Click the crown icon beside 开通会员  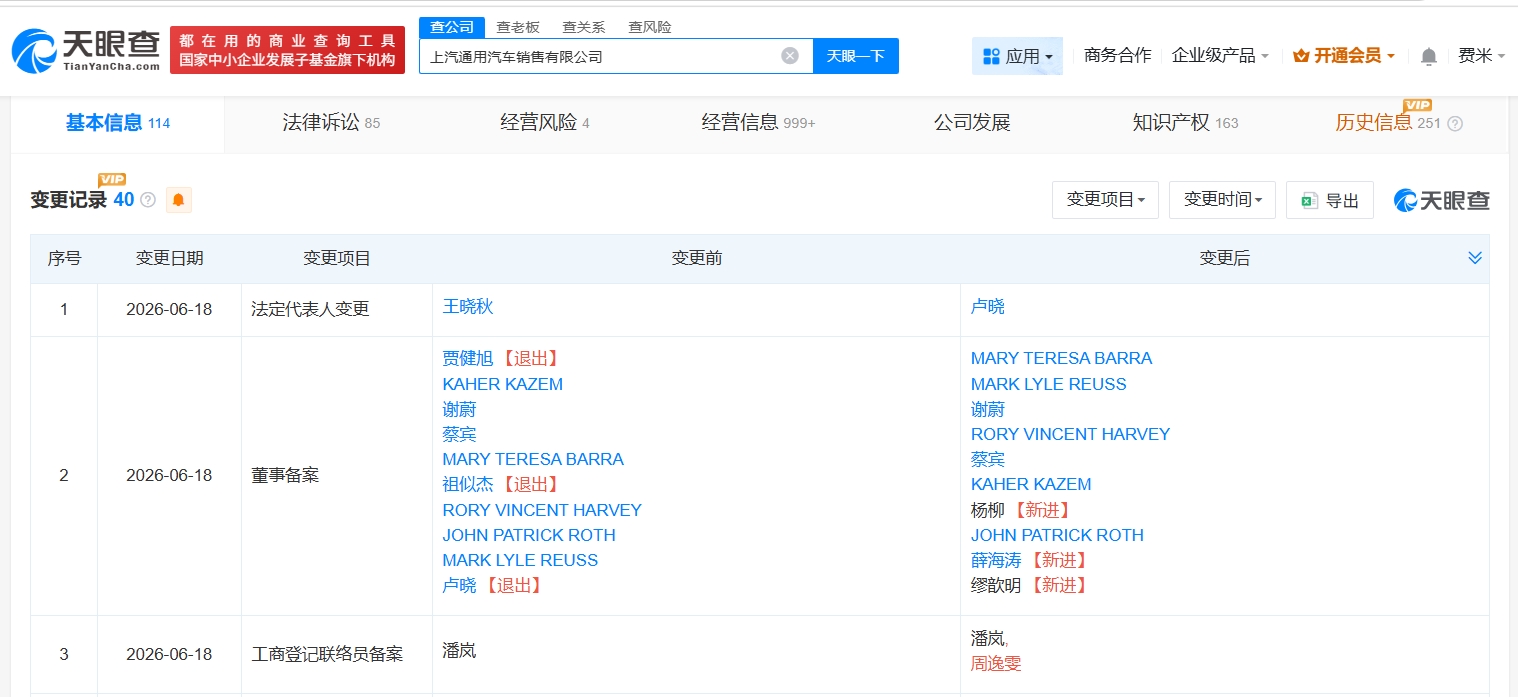tap(1301, 56)
